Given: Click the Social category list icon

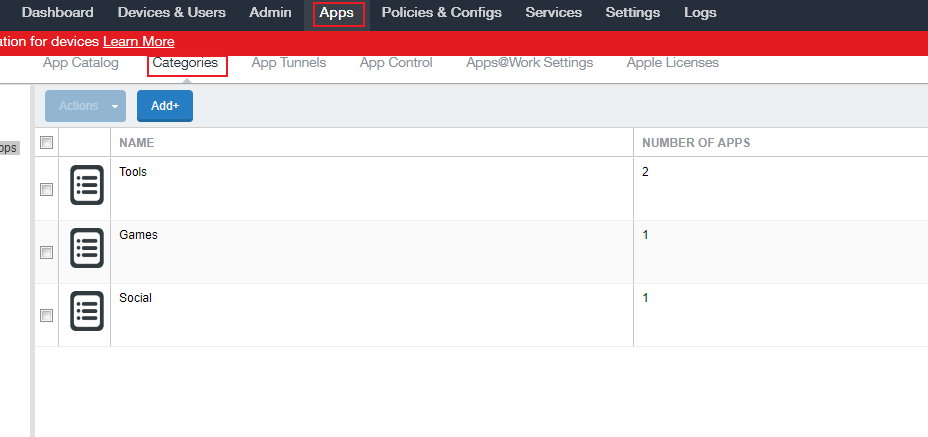Looking at the screenshot, I should click(x=87, y=311).
